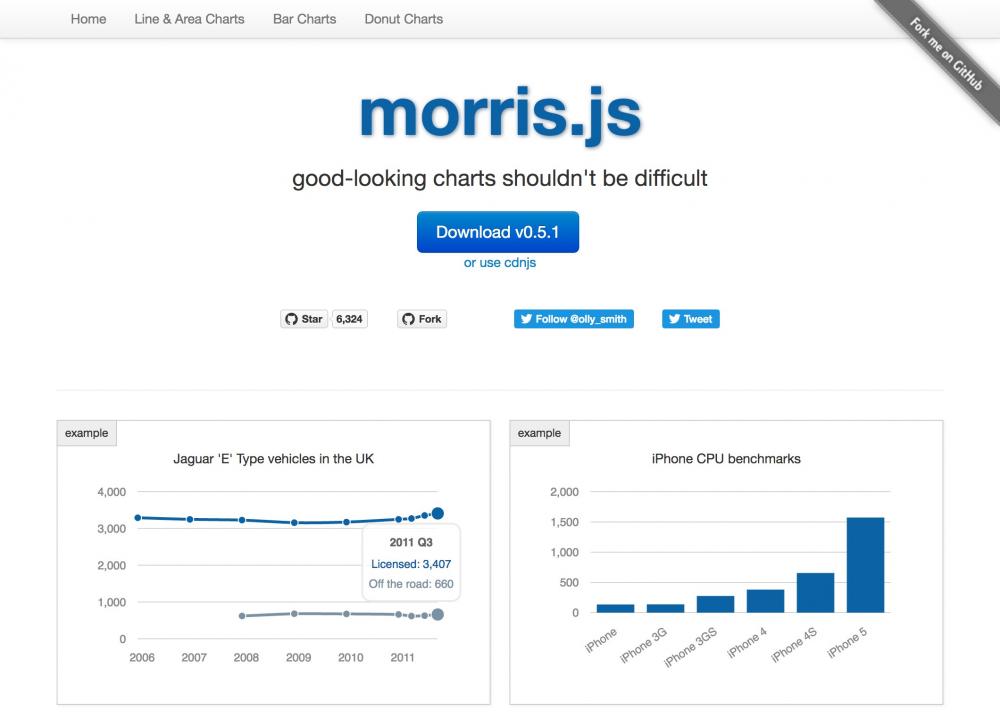
Task: Click the Download v0.5.1 button
Action: 498,231
